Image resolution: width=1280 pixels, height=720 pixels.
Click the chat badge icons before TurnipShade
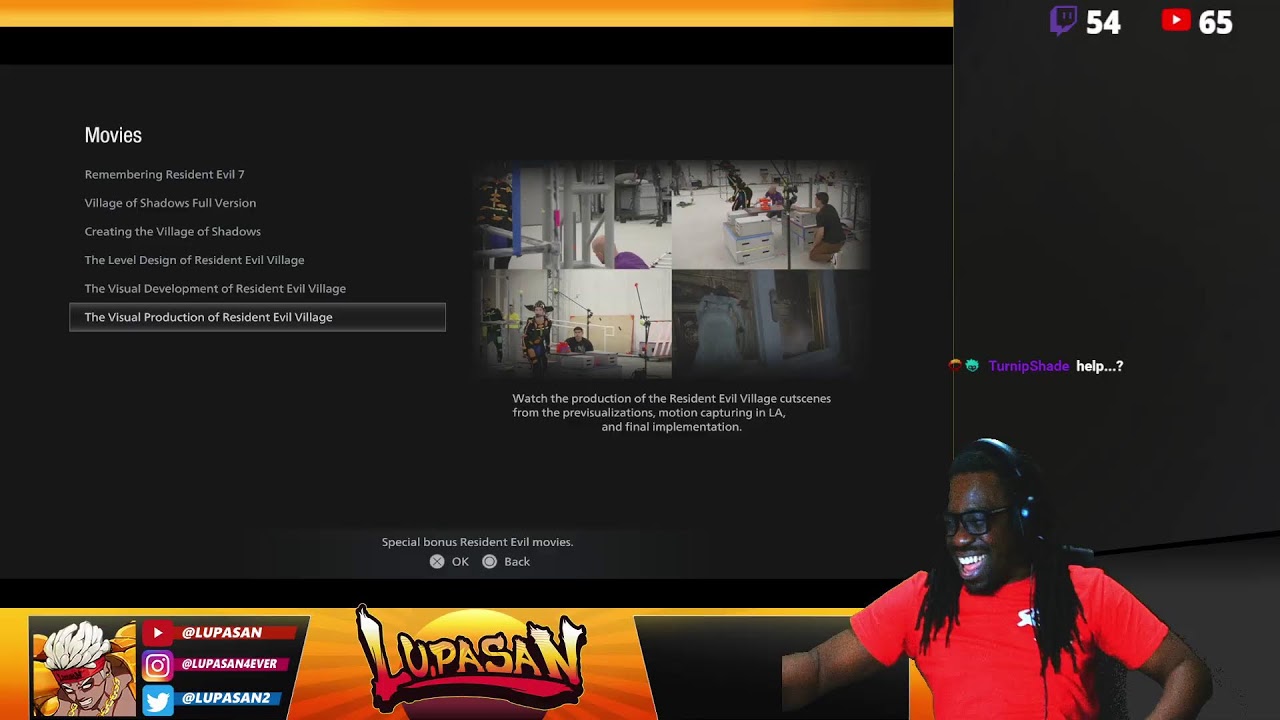[963, 366]
